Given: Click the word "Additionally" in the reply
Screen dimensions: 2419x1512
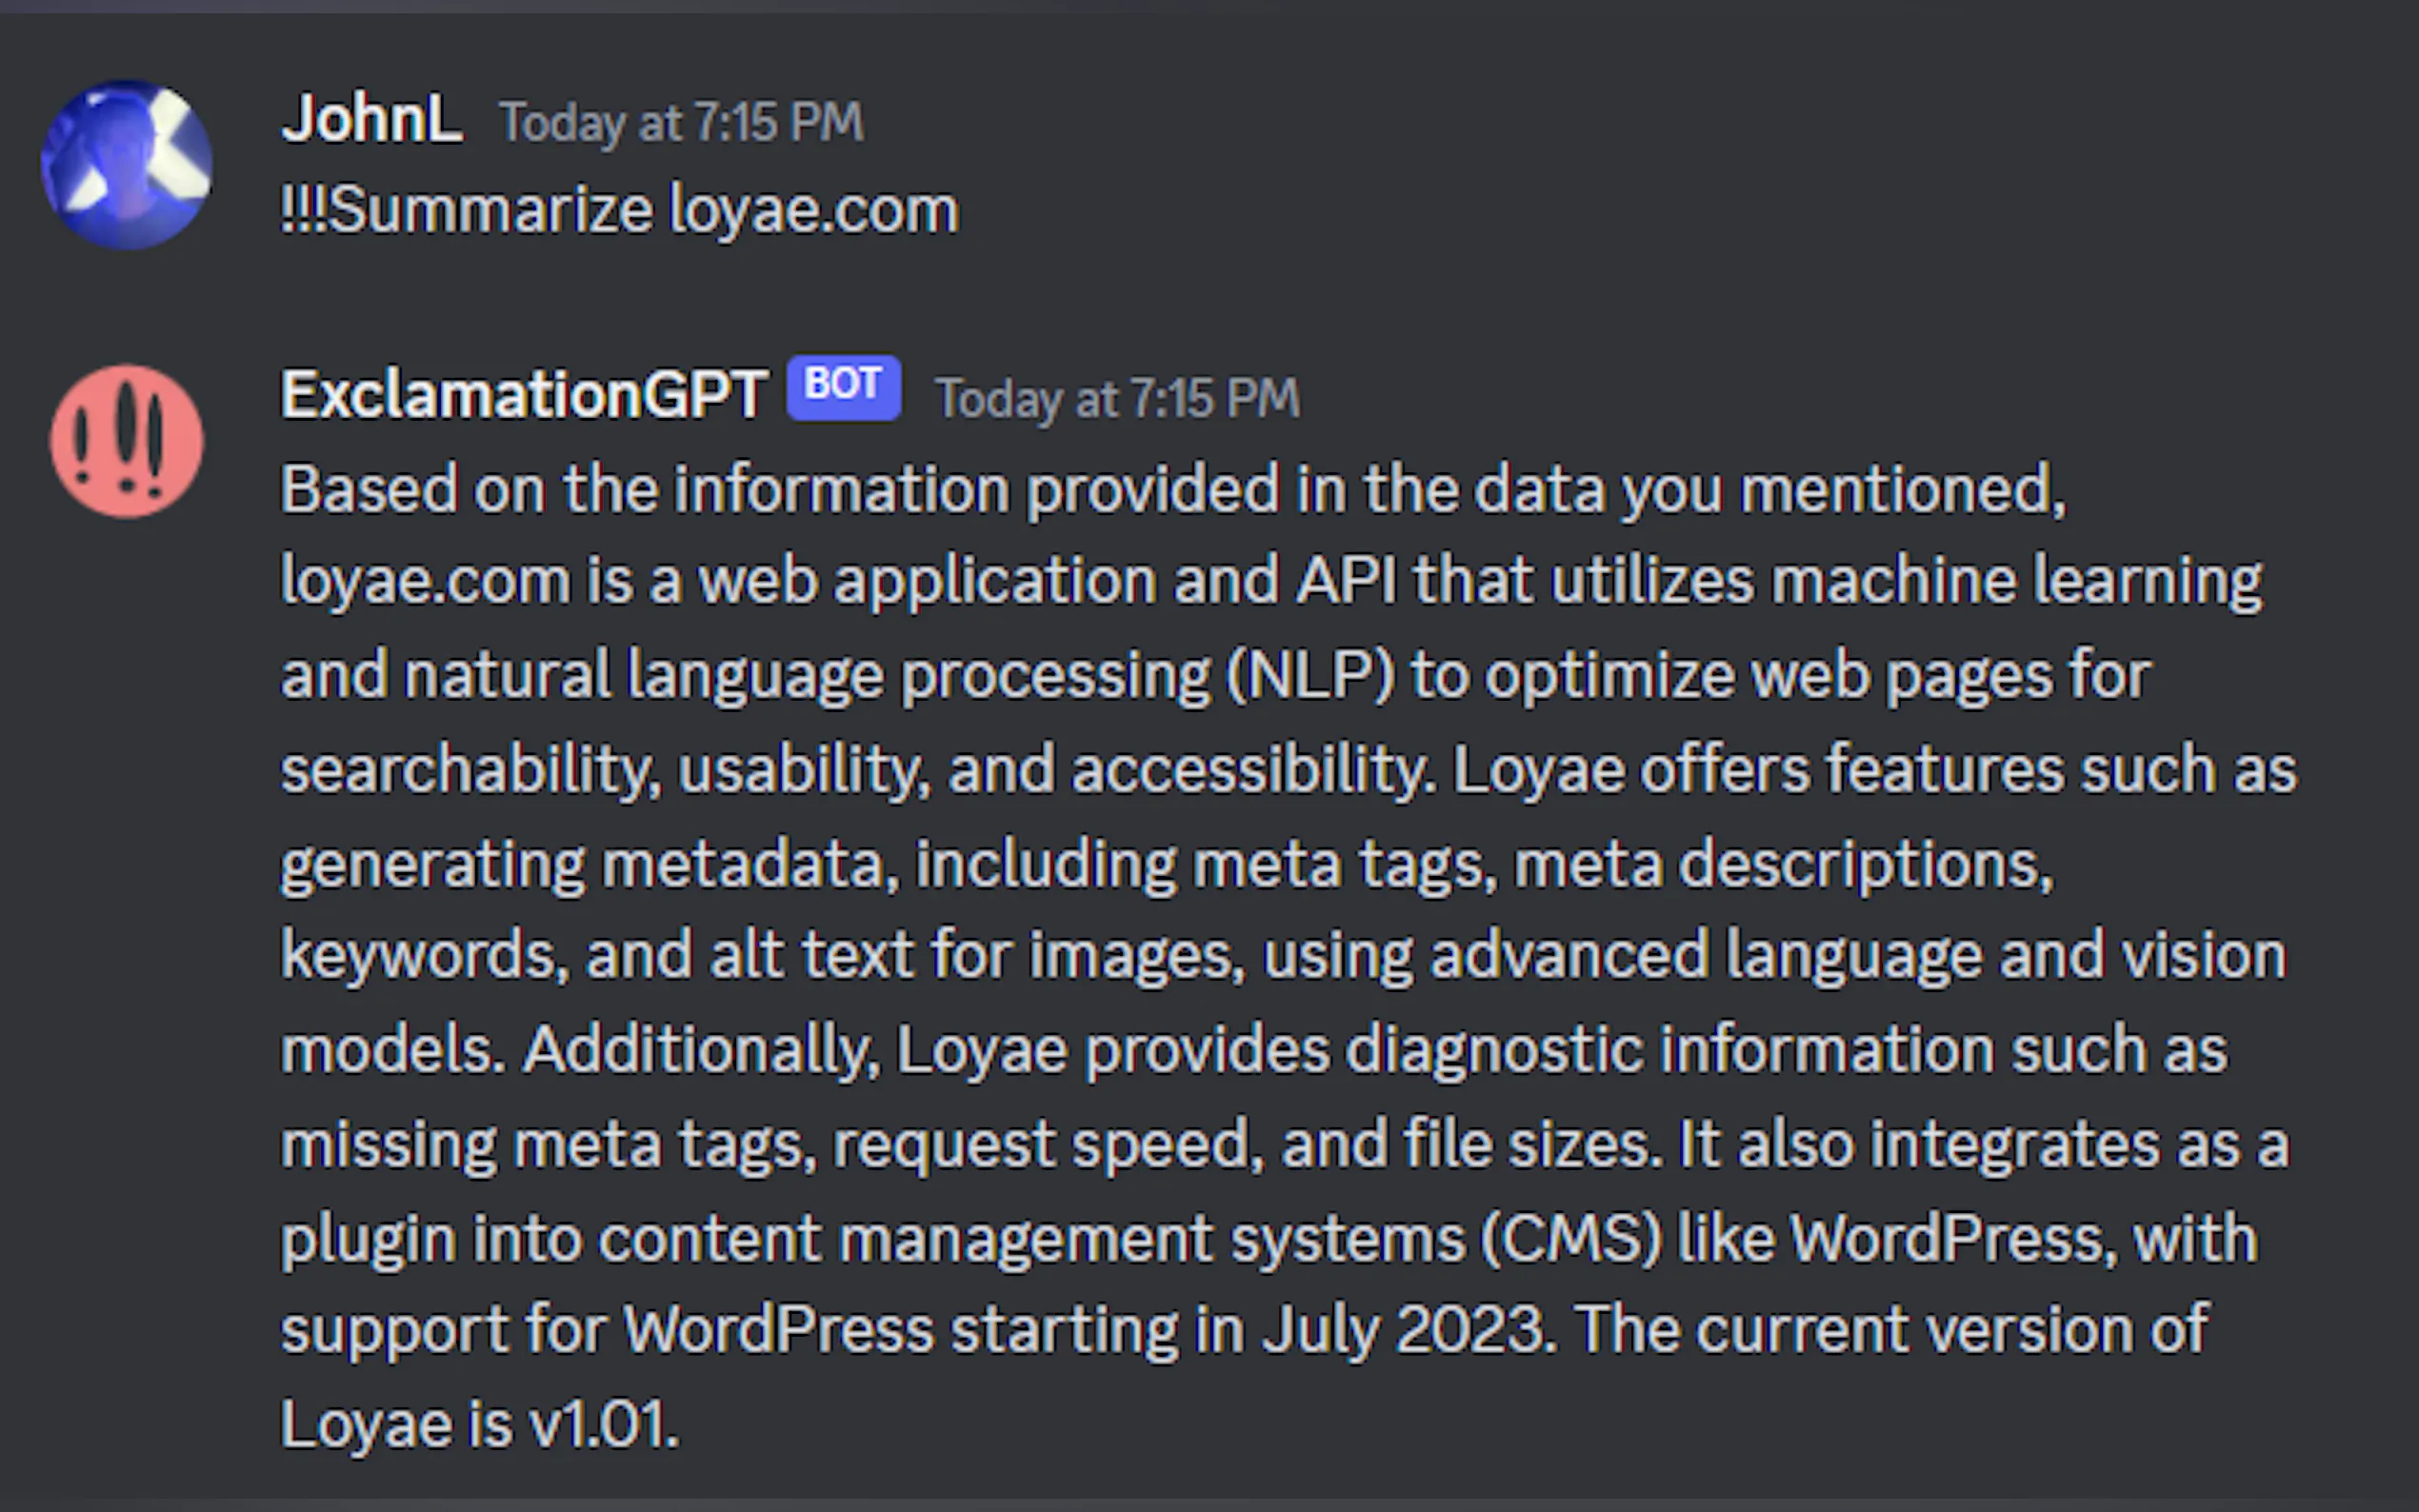Looking at the screenshot, I should click(700, 1051).
